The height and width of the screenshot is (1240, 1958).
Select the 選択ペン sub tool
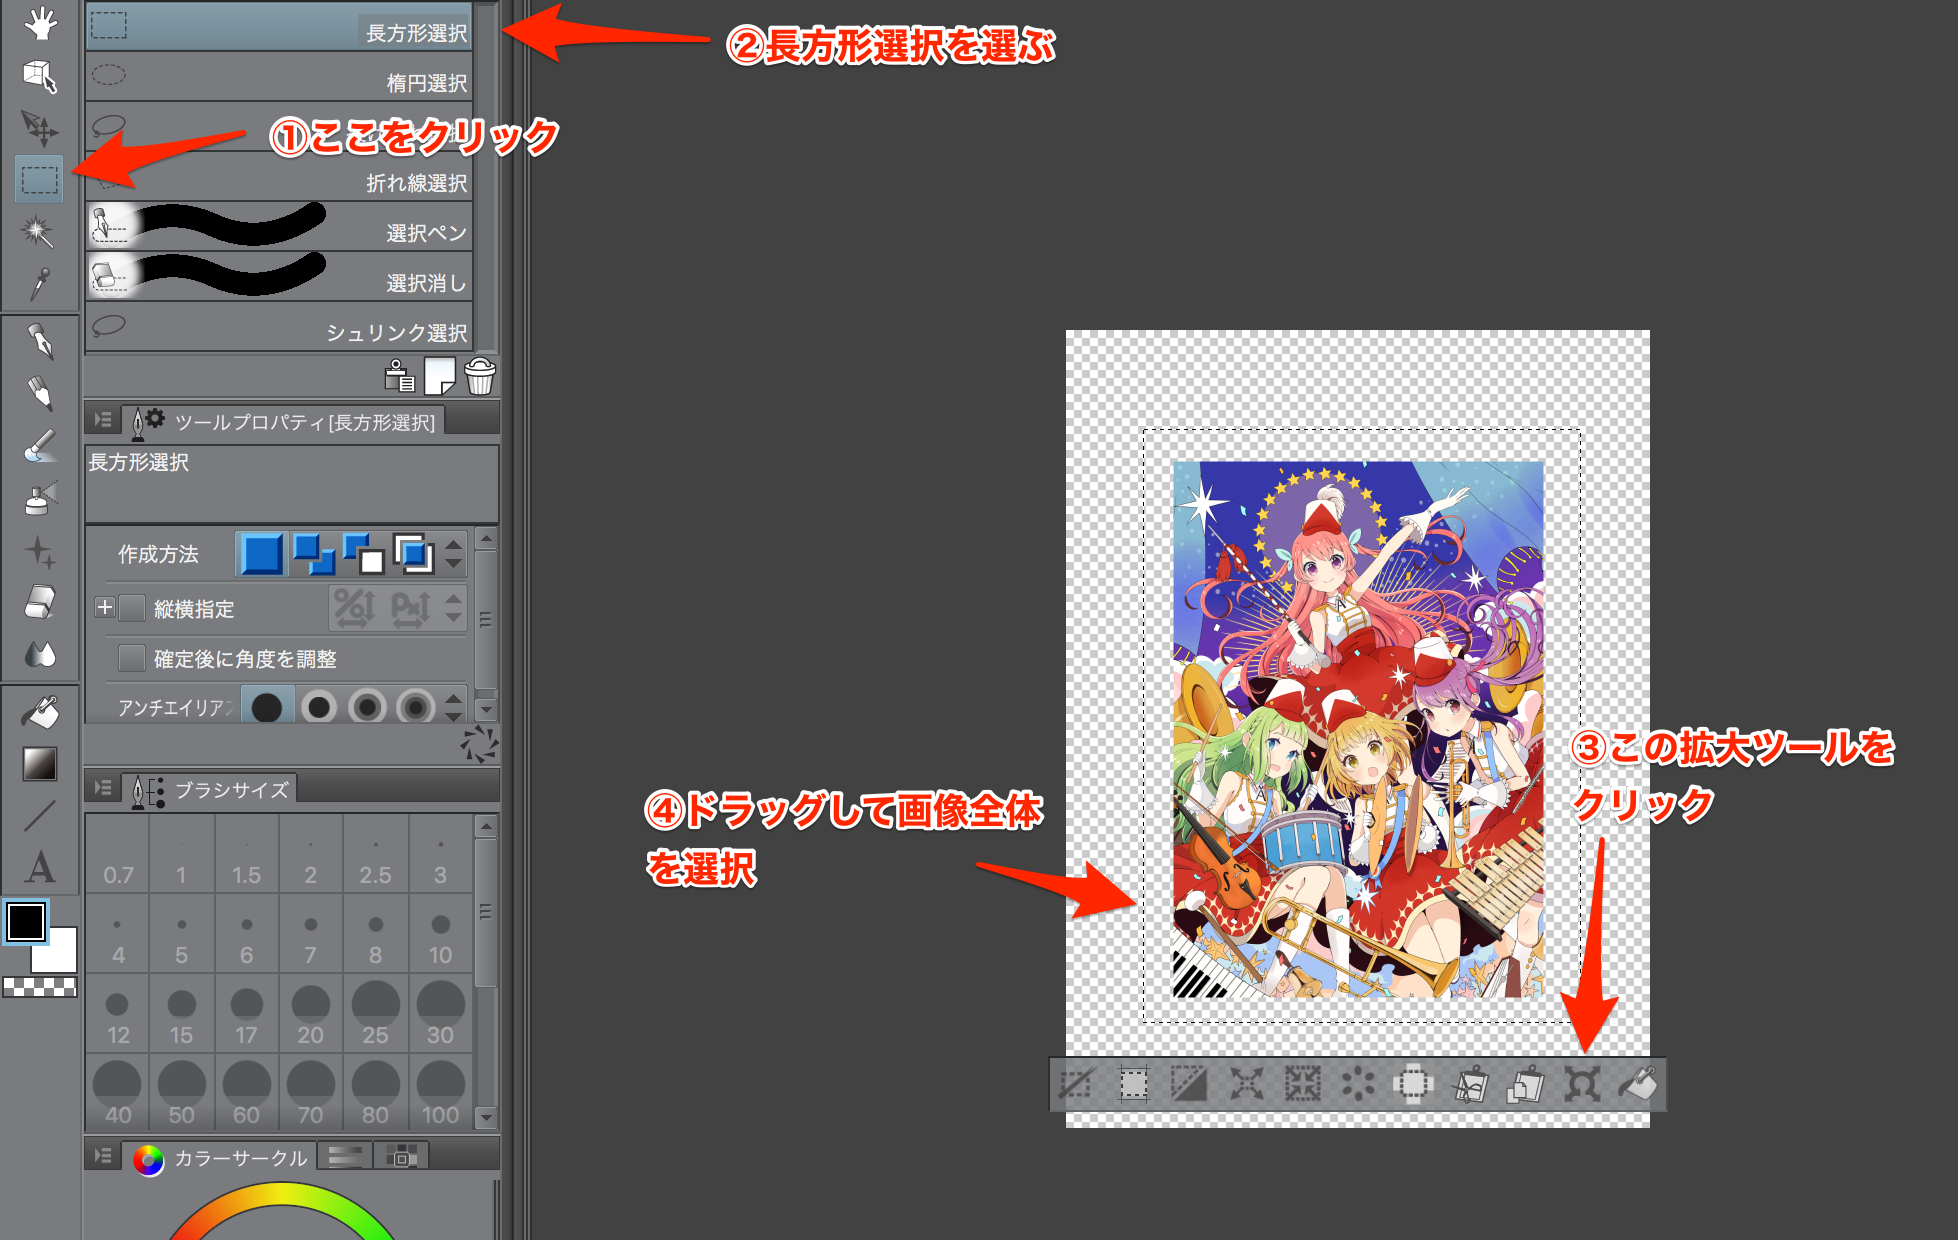point(279,227)
